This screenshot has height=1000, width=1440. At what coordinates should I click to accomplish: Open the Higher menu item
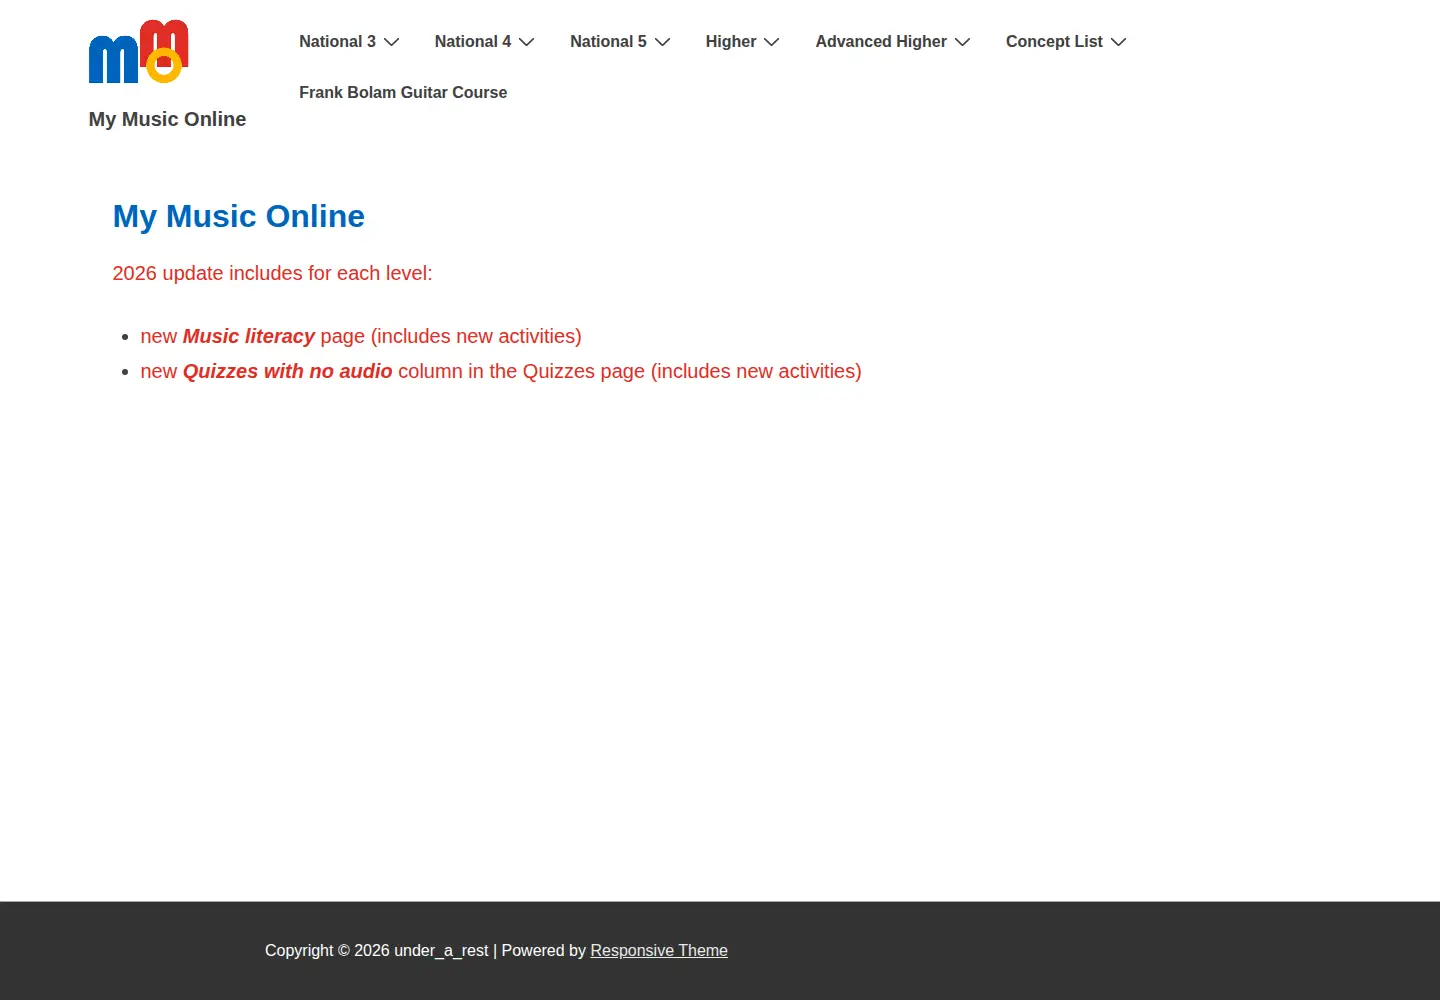coord(730,41)
